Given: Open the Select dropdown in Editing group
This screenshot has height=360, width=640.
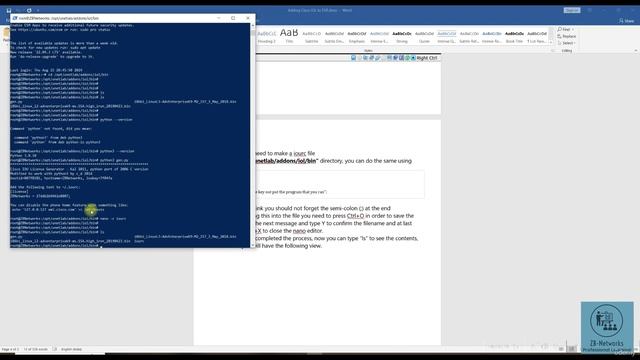Looking at the screenshot, I should click(566, 43).
